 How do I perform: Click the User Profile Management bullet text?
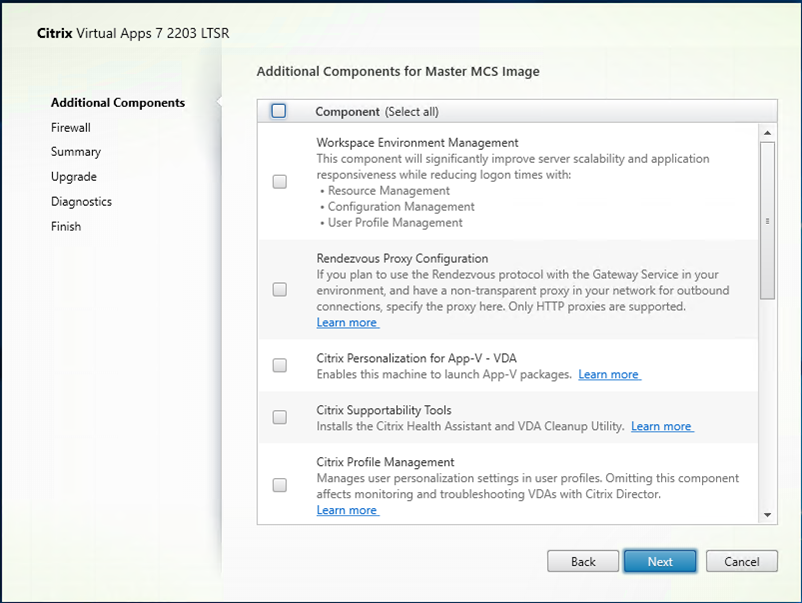click(x=395, y=222)
